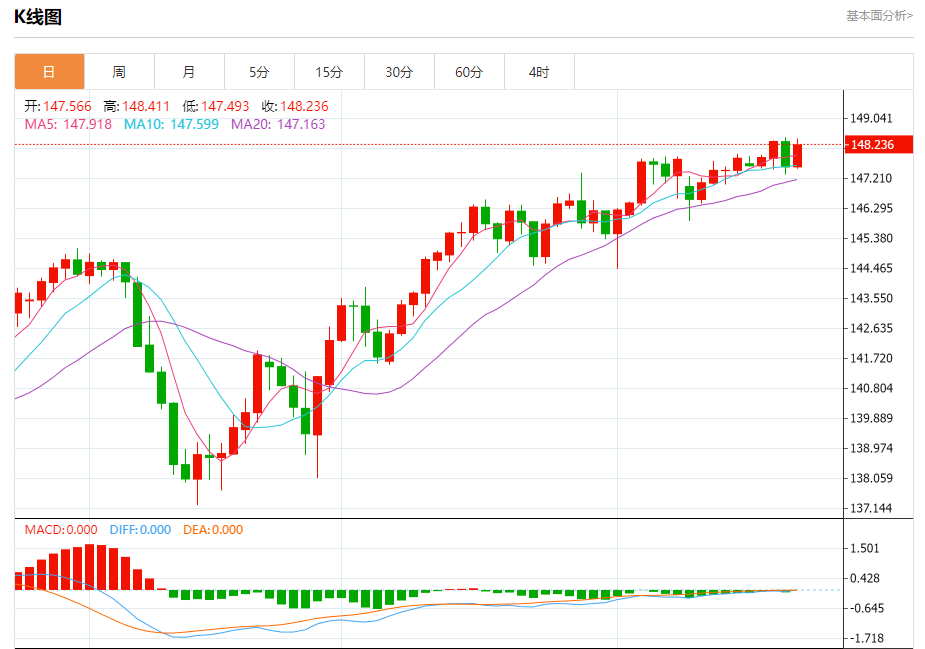Click the MA5: 147.918 indicator value
The height and width of the screenshot is (649, 925).
68,124
